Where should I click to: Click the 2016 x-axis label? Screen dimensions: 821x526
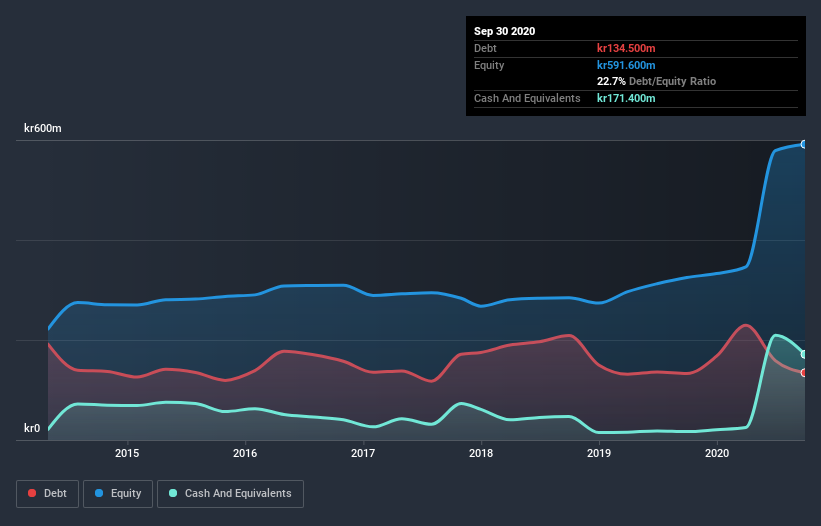[245, 453]
